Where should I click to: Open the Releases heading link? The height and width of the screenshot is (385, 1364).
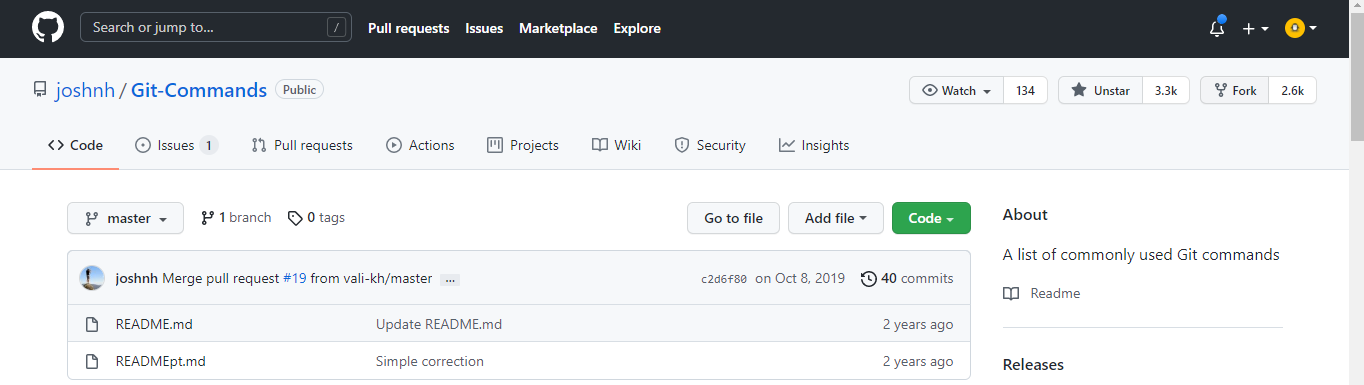[1033, 364]
